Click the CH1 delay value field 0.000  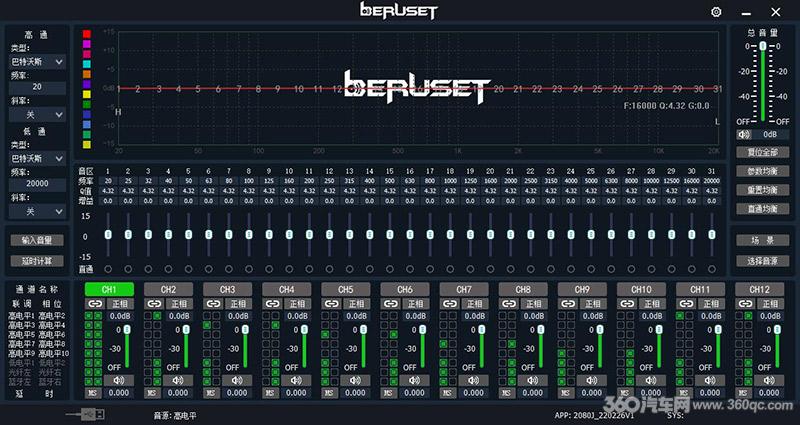click(x=119, y=393)
